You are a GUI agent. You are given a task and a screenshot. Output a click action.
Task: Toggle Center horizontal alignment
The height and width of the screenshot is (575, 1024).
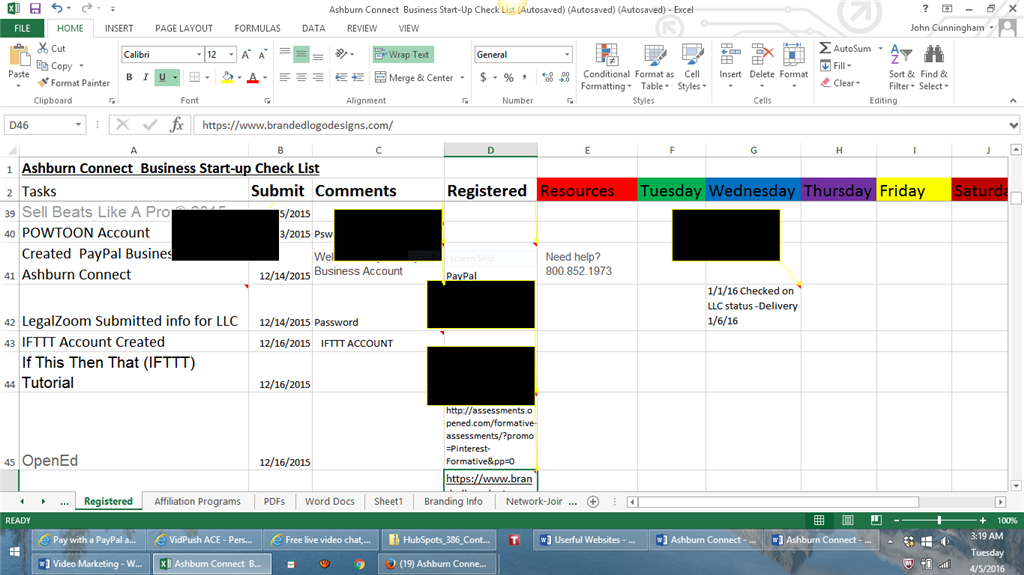click(x=301, y=77)
